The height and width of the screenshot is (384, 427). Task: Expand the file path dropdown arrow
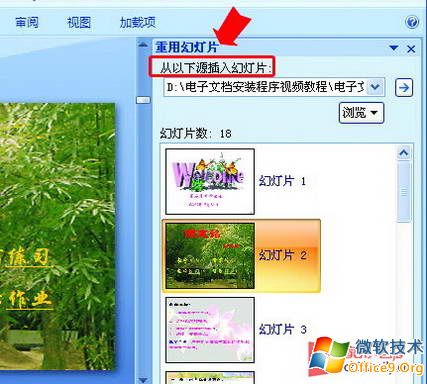pyautogui.click(x=375, y=87)
